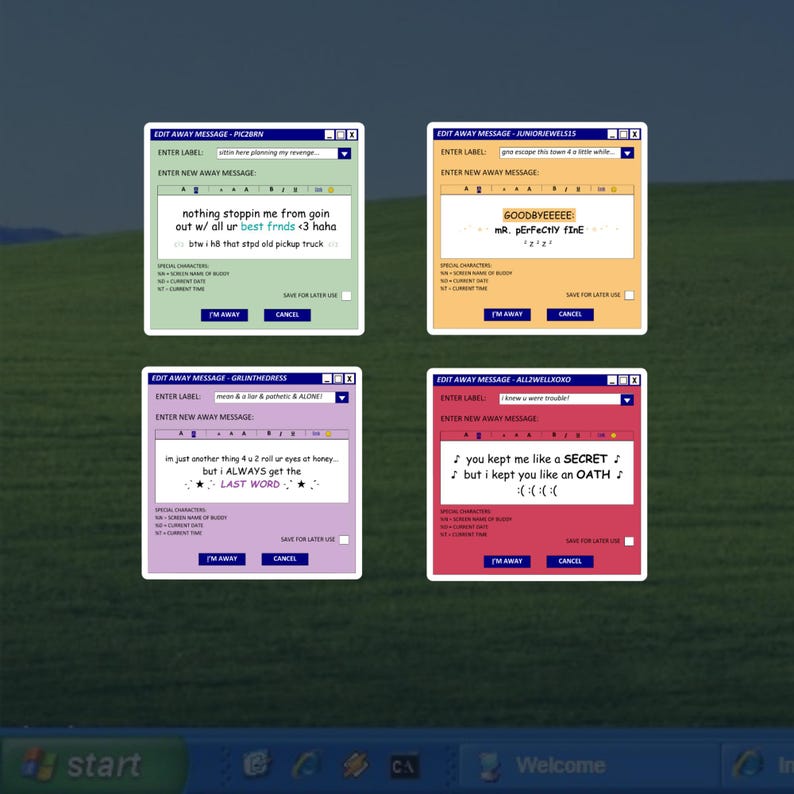Click largest font size A in PIC2BRN window
The image size is (794, 794).
pos(246,189)
